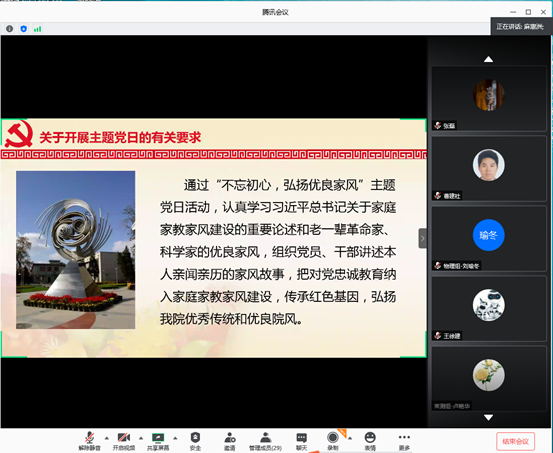Image resolution: width=553 pixels, height=453 pixels.
Task: Open the 邀请 invite icon
Action: point(230,441)
